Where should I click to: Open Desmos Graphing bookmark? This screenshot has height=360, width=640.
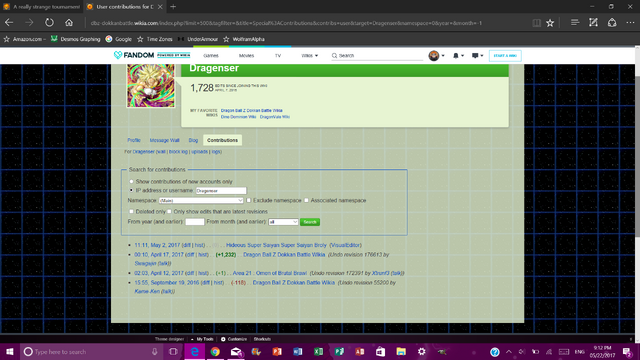(76, 39)
